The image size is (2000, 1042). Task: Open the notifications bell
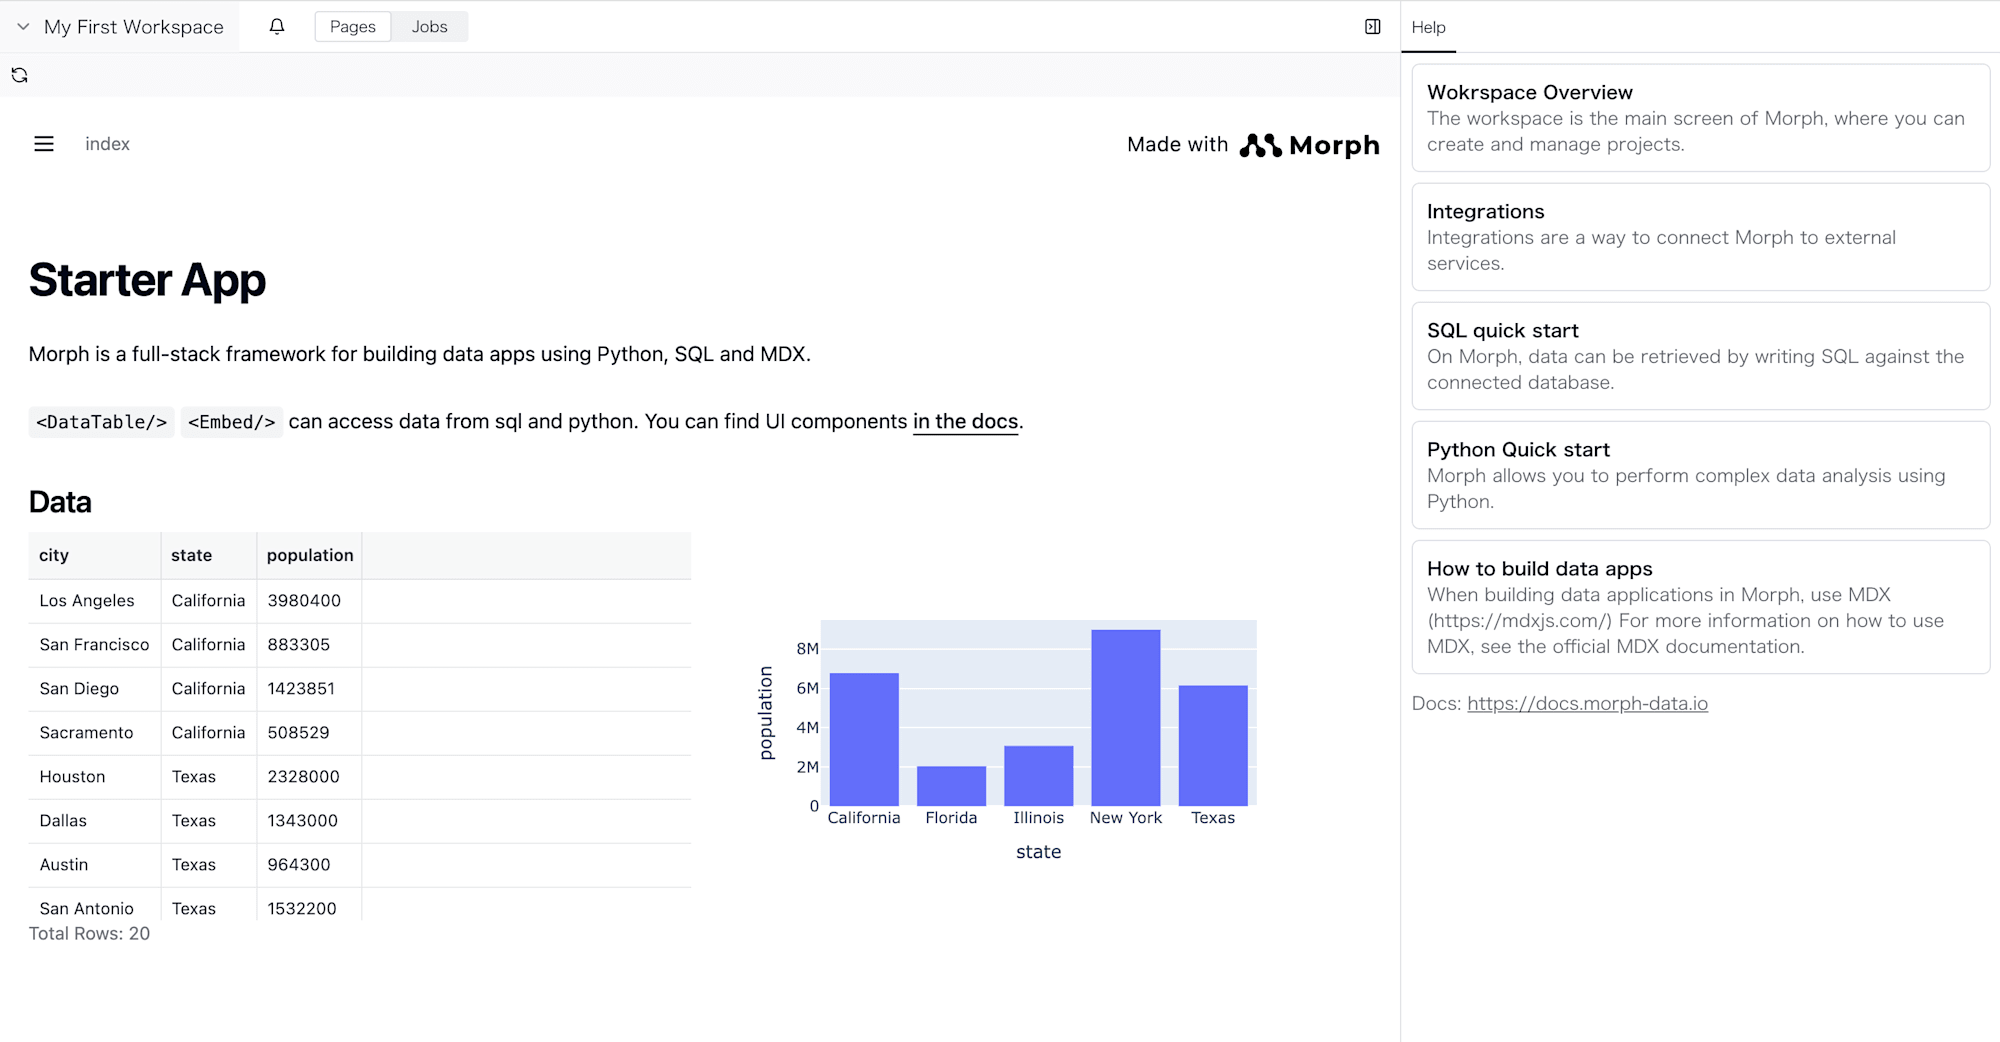click(x=277, y=27)
